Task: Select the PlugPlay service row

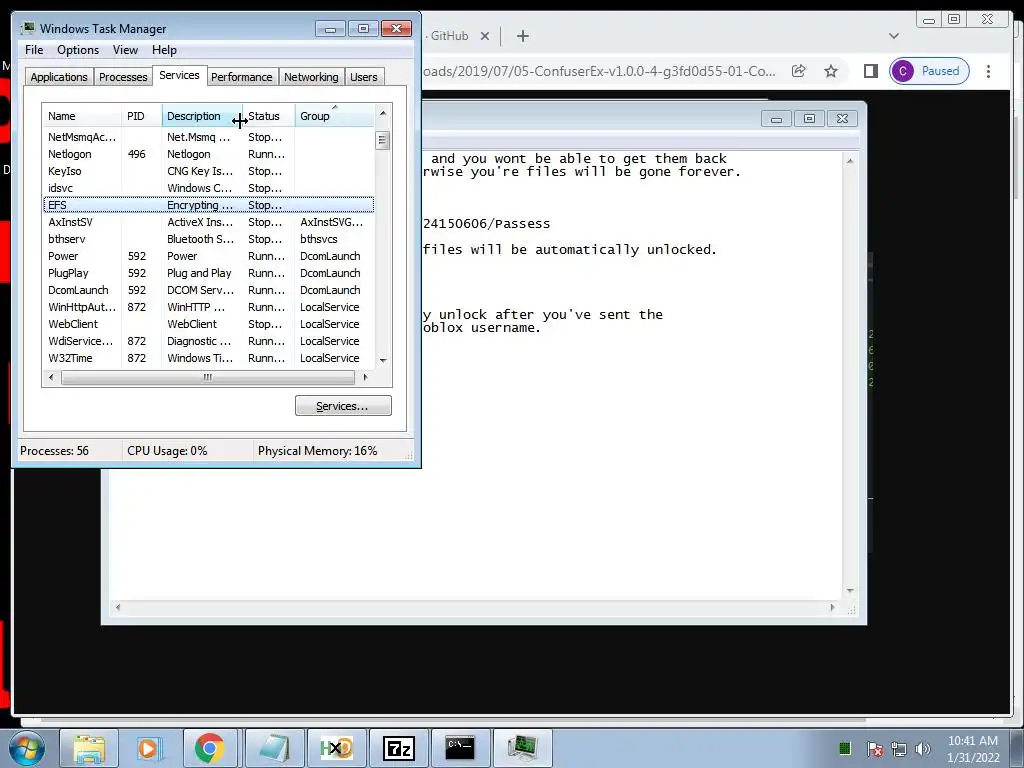Action: click(x=208, y=273)
